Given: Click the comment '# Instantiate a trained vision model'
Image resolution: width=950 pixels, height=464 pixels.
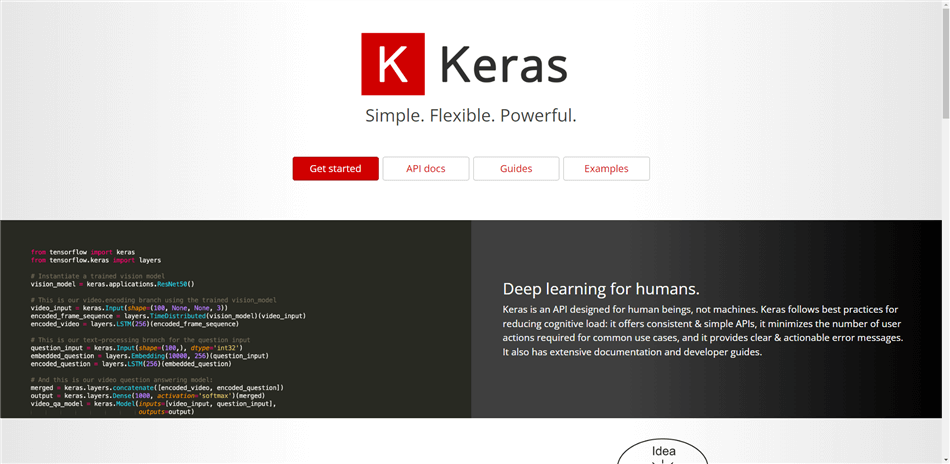Looking at the screenshot, I should coord(98,276).
